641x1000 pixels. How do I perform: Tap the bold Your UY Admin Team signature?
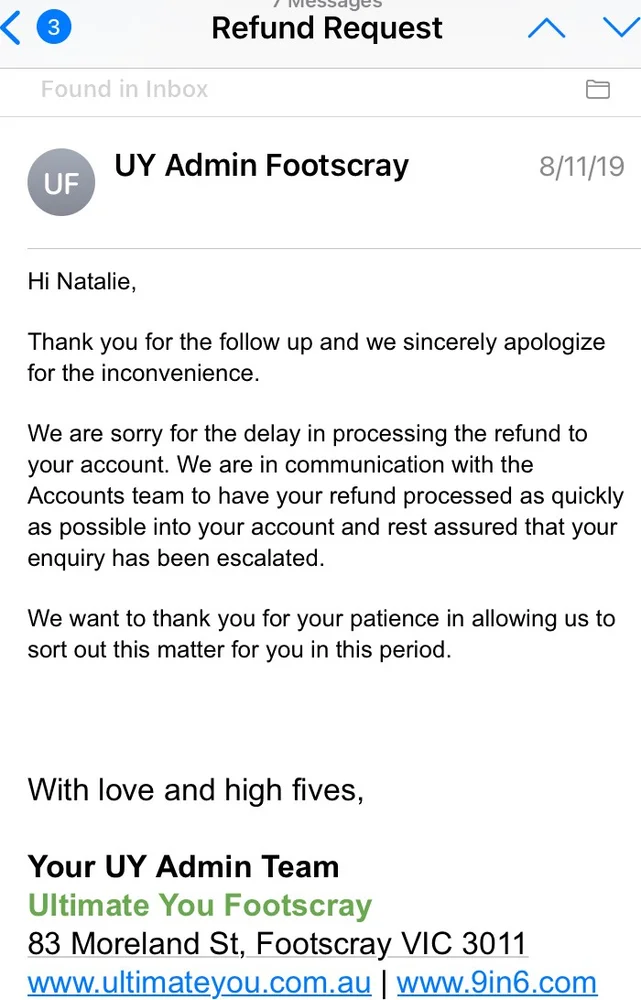tap(183, 866)
